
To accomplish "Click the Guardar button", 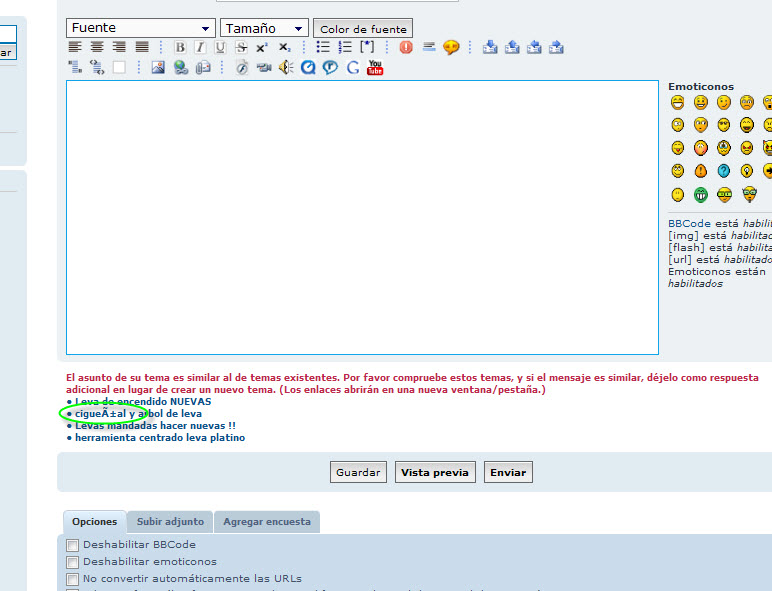I will click(x=358, y=472).
